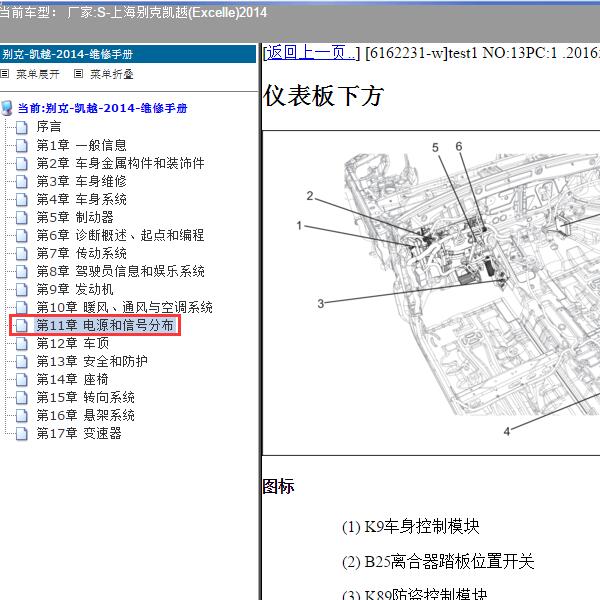The height and width of the screenshot is (600, 600).
Task: Click the document icon beside 第14章 座椅
Action: [22, 380]
